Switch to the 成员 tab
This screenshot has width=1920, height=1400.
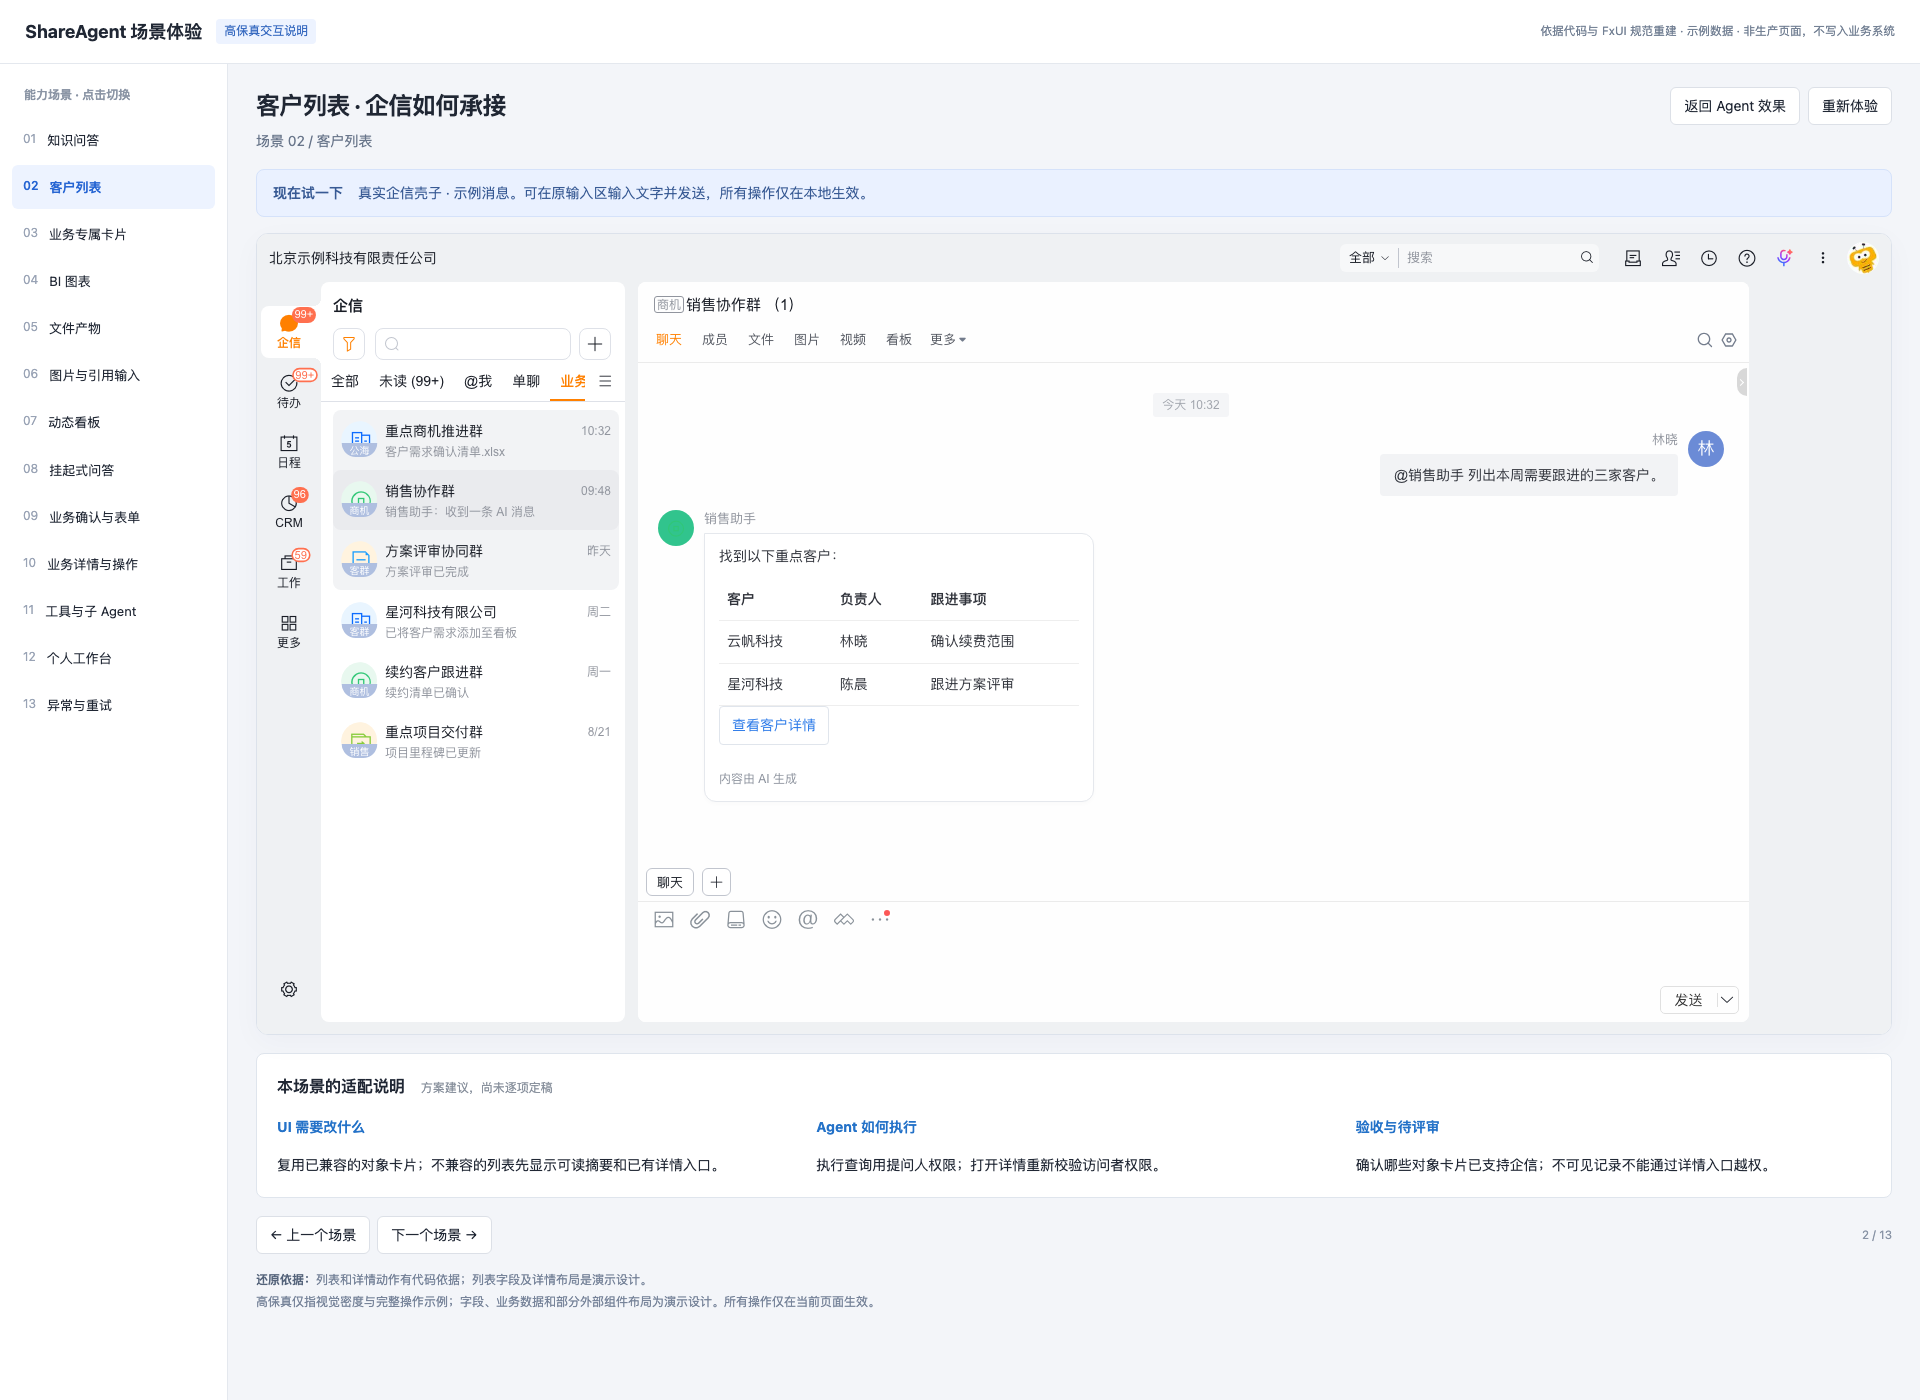[x=715, y=340]
